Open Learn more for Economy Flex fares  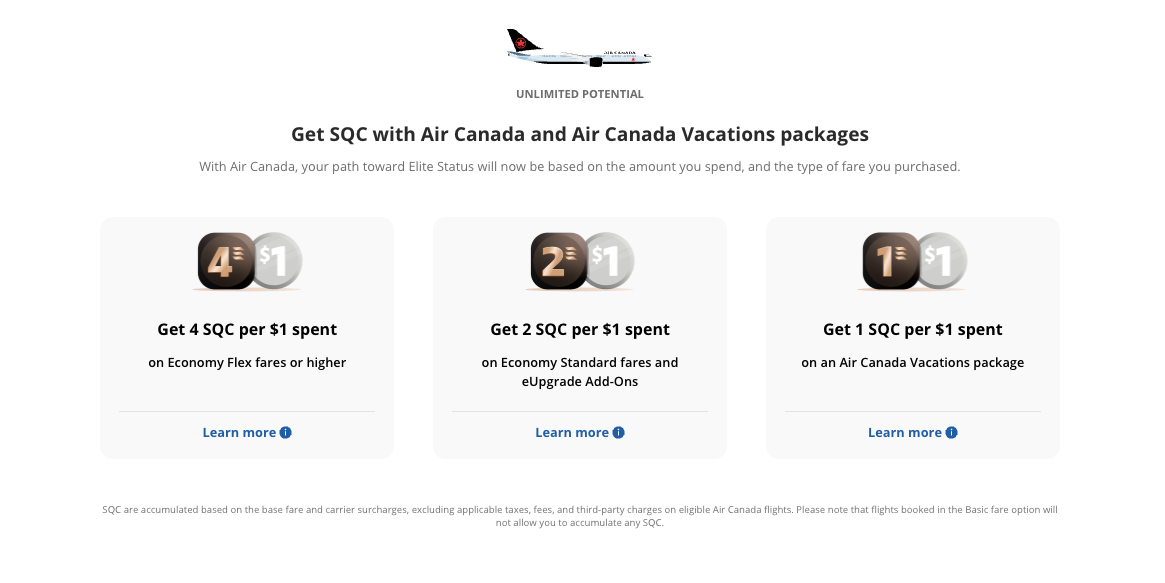click(240, 432)
